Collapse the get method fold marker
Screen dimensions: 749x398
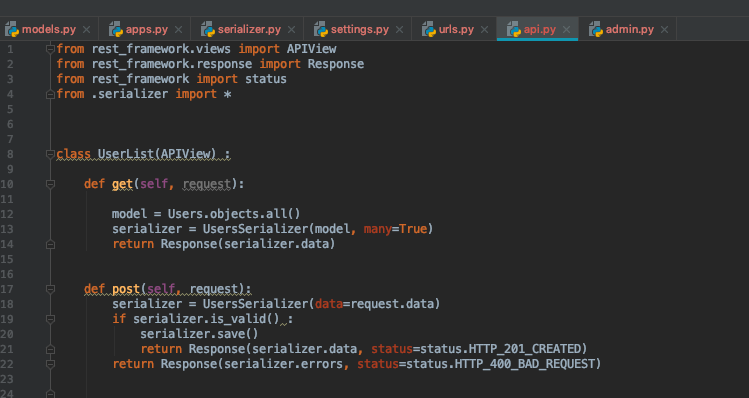(50, 184)
